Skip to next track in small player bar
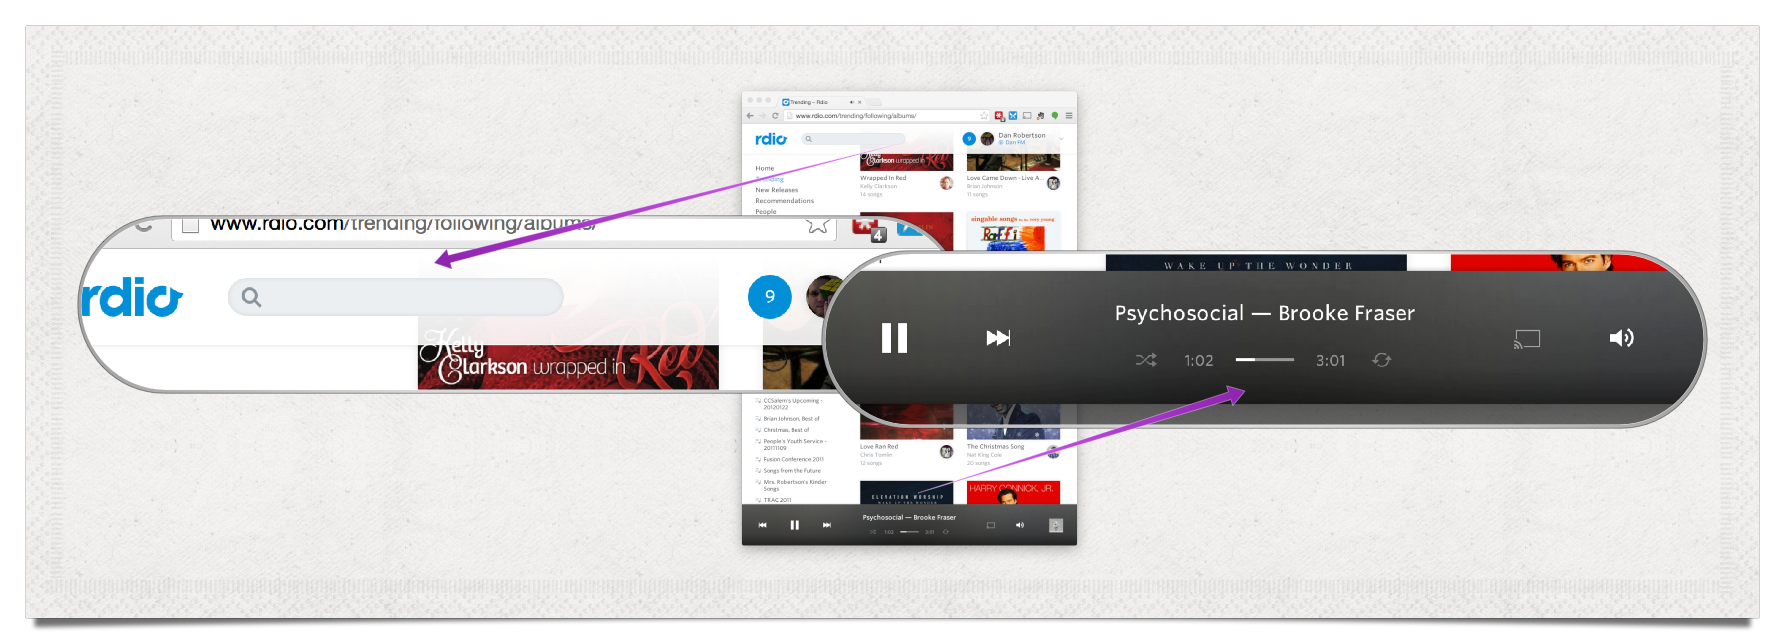Viewport: 1785px width, 644px height. coord(826,525)
